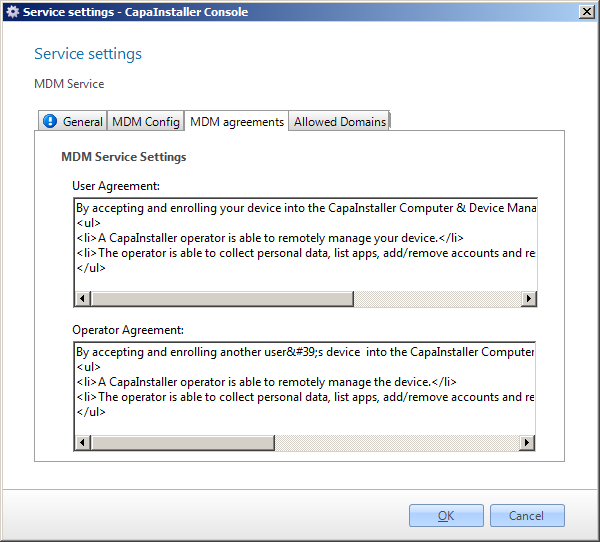The width and height of the screenshot is (600, 542).
Task: Click User Agreement horizontal scrollbar thumb
Action: pos(222,299)
